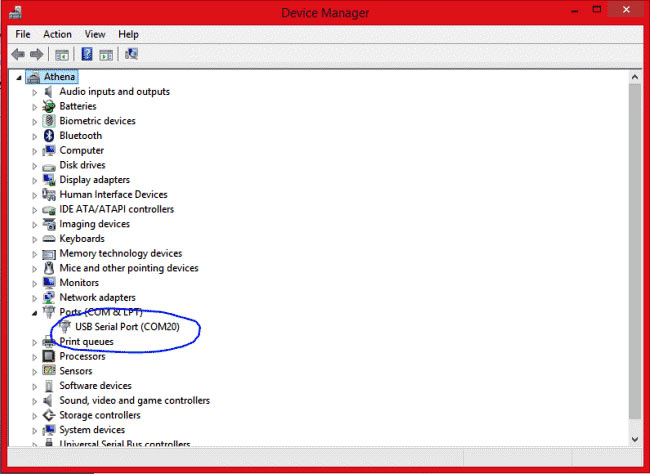Open the File menu
The width and height of the screenshot is (650, 474).
(22, 34)
